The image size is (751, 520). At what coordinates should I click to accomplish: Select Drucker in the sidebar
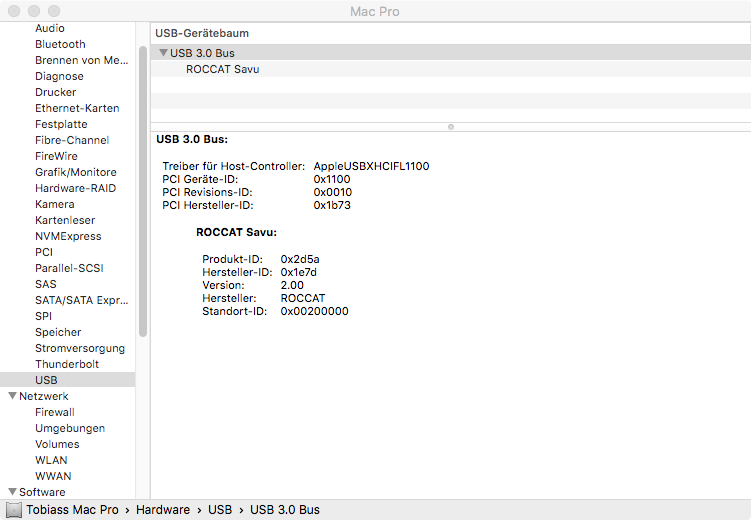tap(56, 92)
